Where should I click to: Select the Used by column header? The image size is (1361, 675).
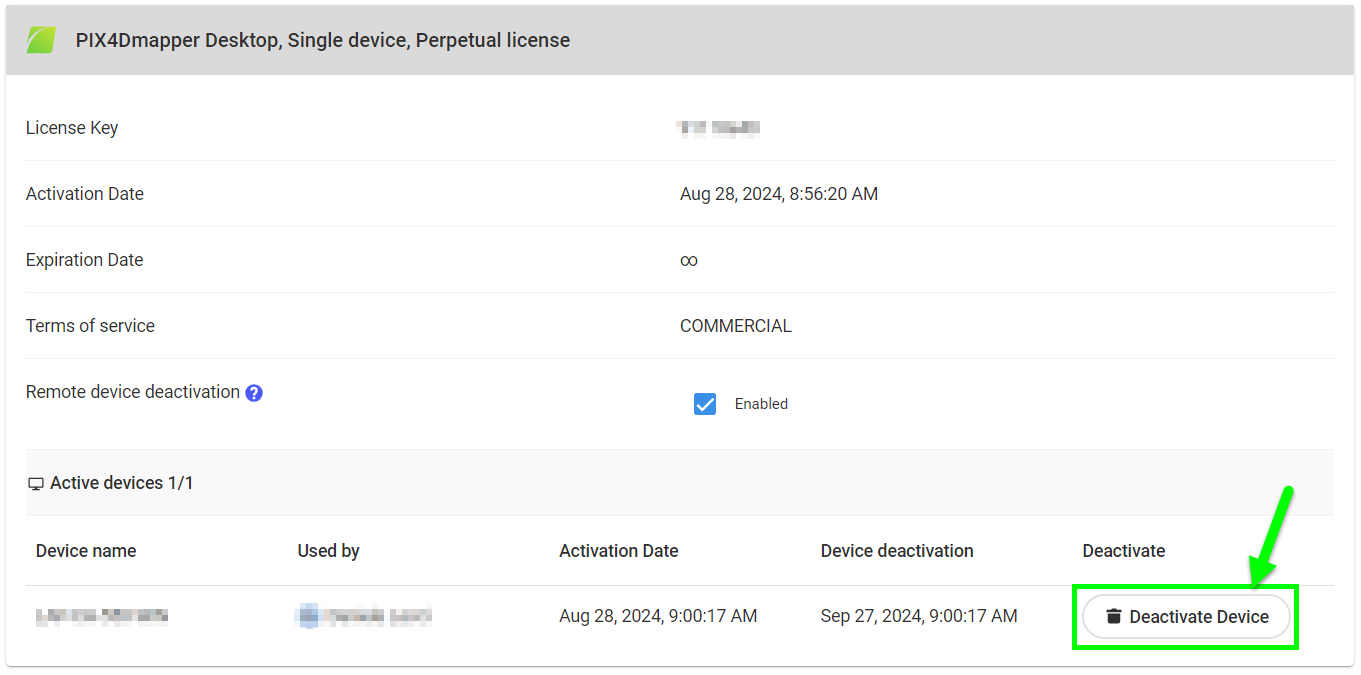coord(328,550)
